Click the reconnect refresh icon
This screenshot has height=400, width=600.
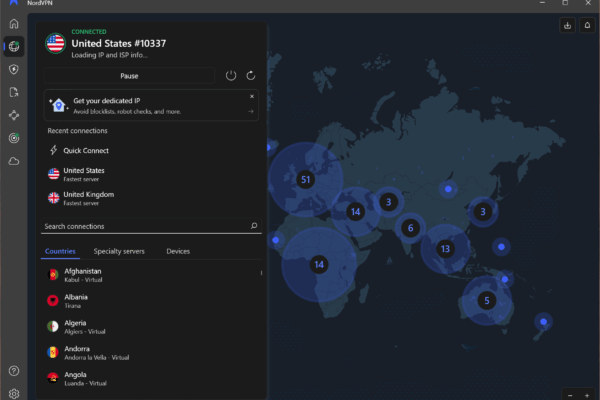click(x=250, y=75)
